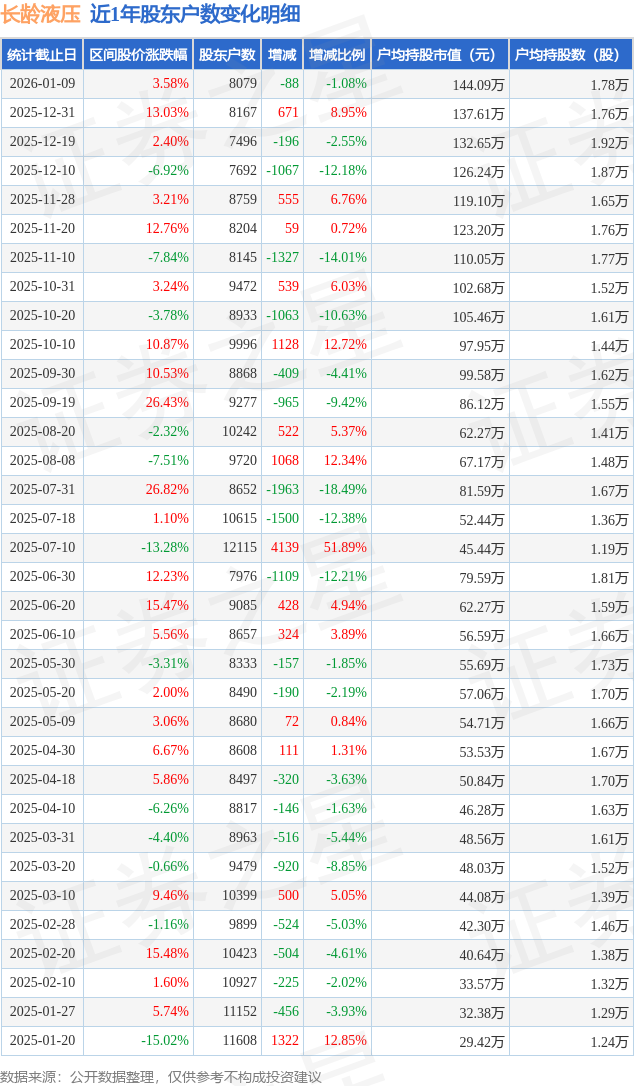Click the 户均持股市值（元） column header

coord(440,55)
